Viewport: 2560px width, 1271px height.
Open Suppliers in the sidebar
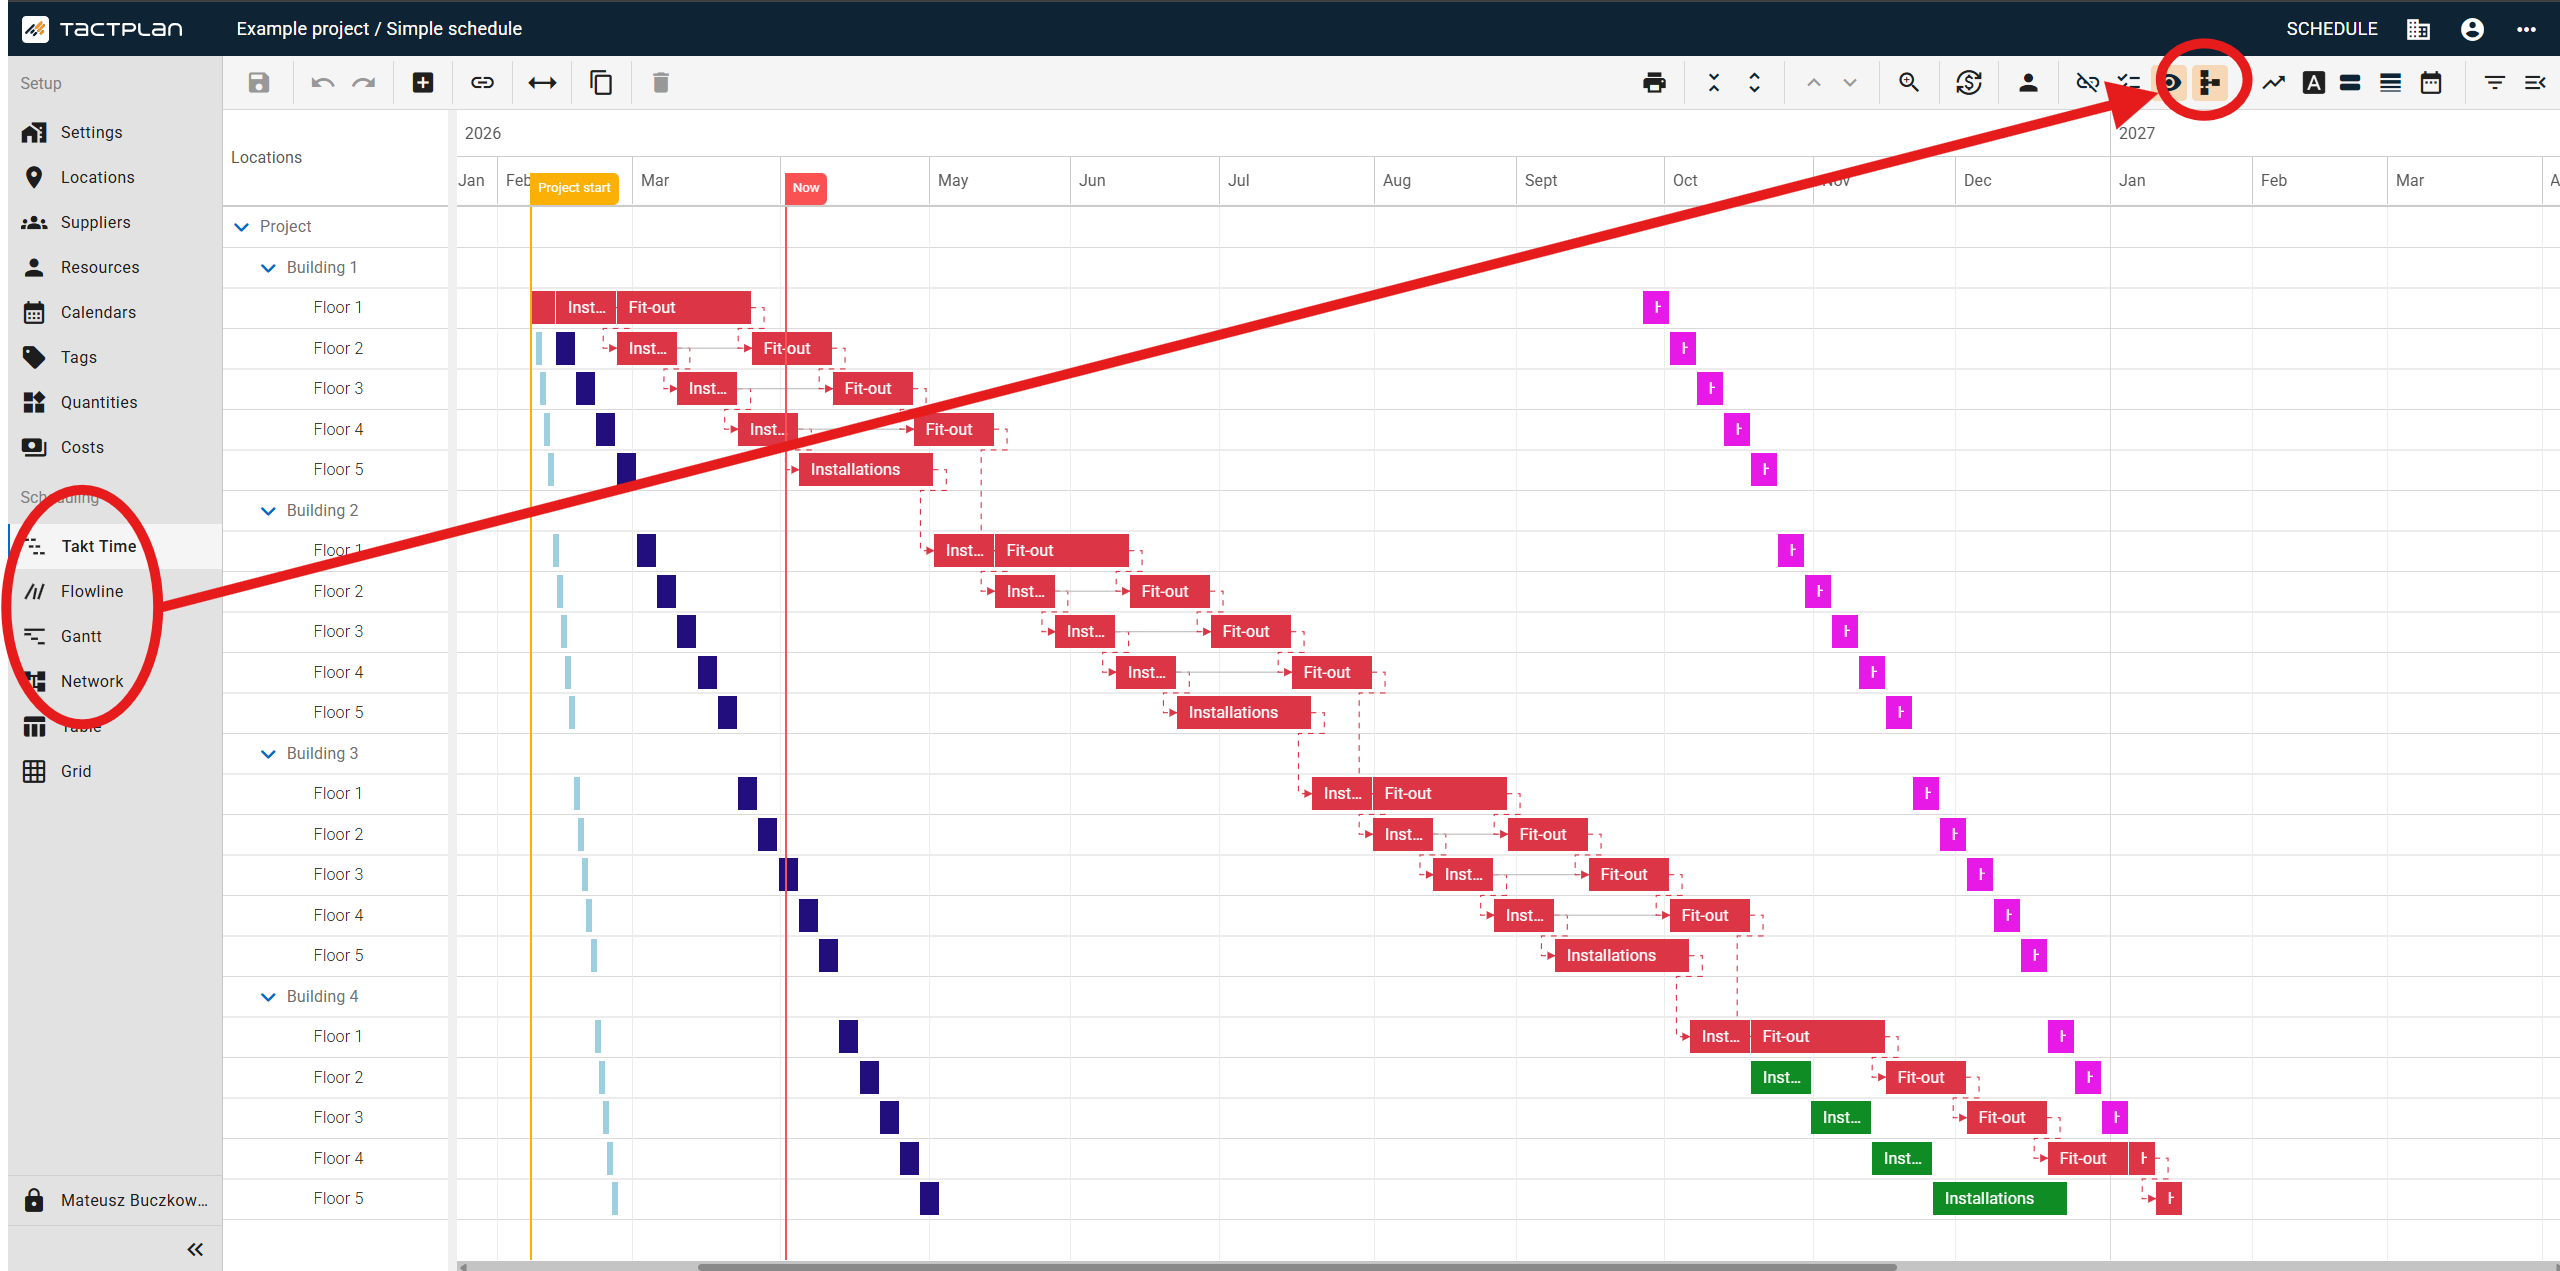click(115, 222)
